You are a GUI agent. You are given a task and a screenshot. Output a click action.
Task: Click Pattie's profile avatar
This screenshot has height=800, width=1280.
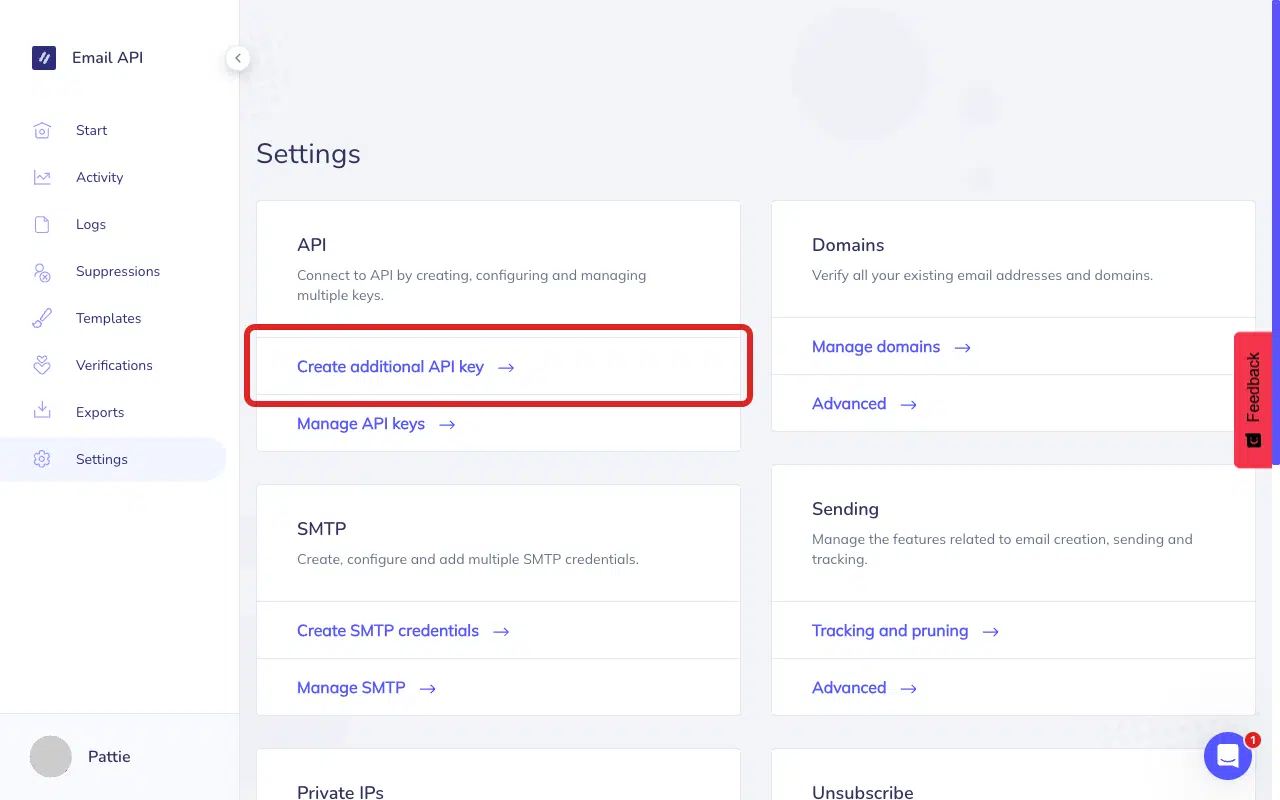[x=51, y=757]
